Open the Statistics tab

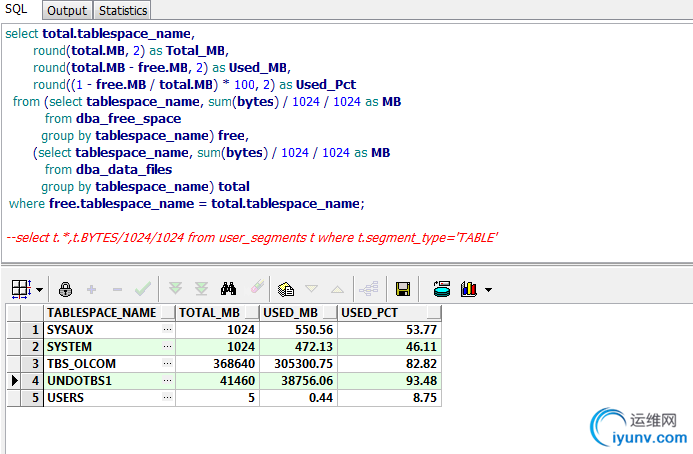(x=122, y=10)
